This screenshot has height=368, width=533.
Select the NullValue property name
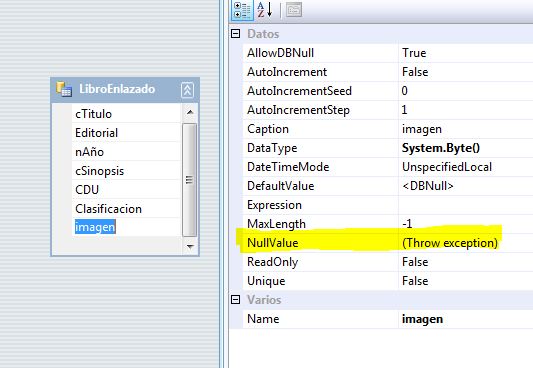[273, 243]
